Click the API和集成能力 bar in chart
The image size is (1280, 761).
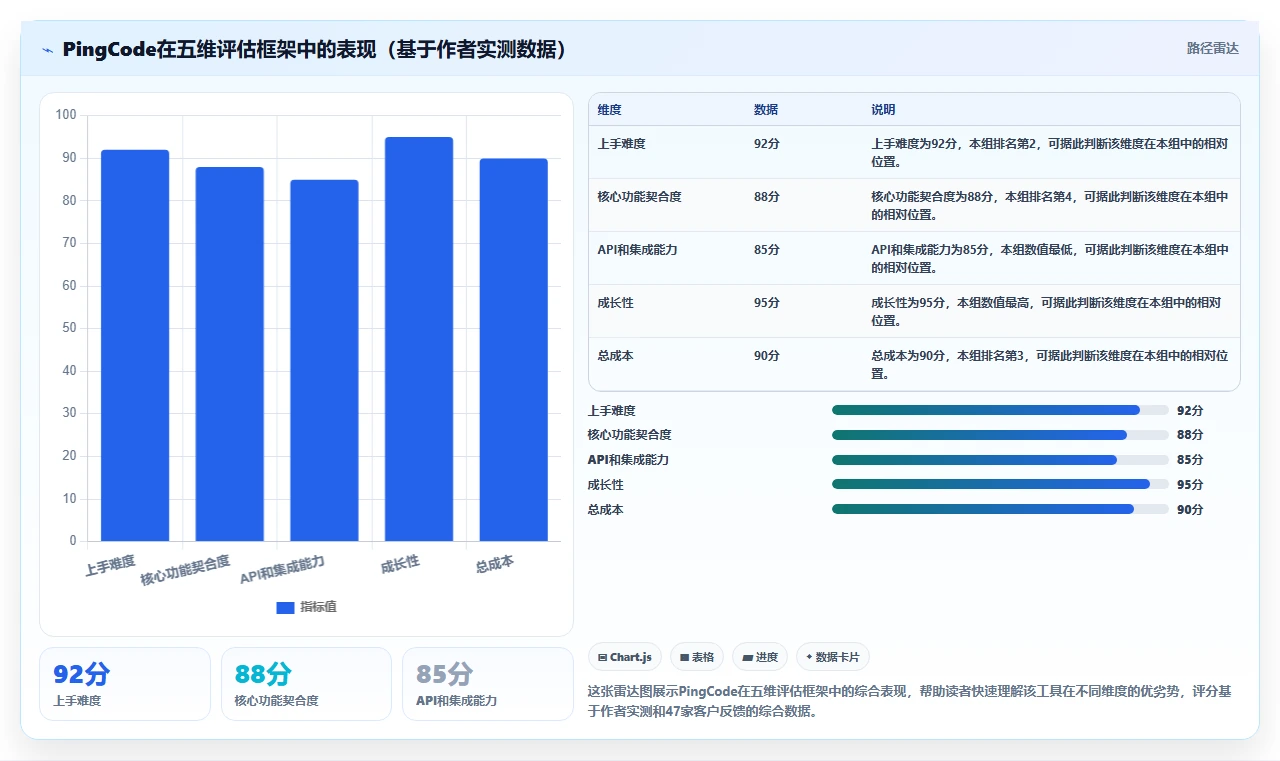pos(324,360)
